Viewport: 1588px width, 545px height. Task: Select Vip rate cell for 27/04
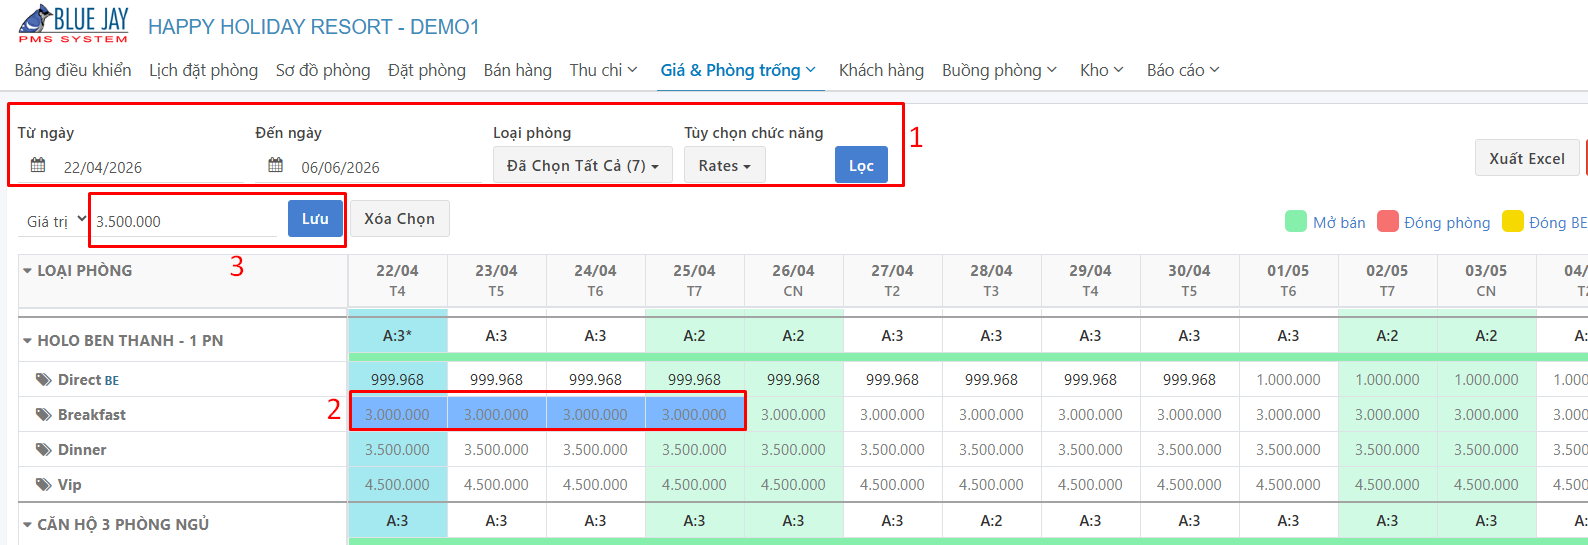892,484
